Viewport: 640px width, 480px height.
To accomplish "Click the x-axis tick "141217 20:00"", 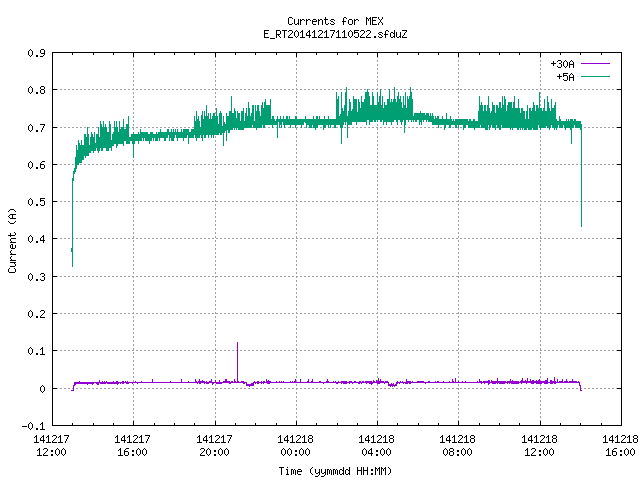I will tap(214, 445).
